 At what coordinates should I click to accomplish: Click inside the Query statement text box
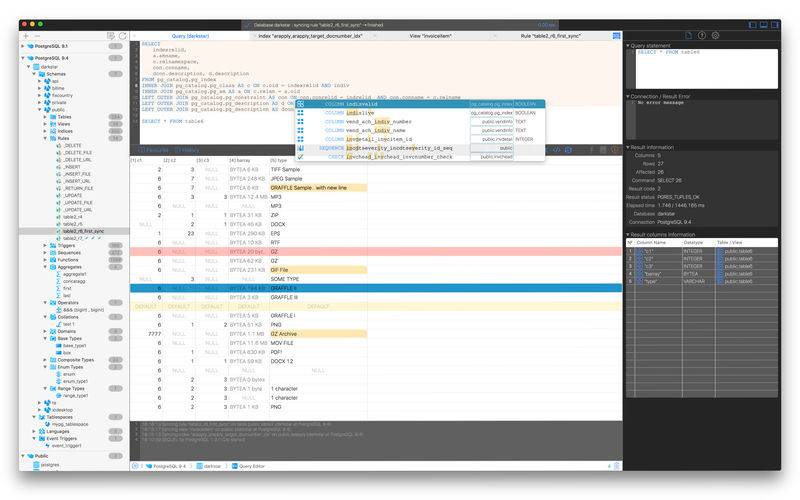click(706, 69)
